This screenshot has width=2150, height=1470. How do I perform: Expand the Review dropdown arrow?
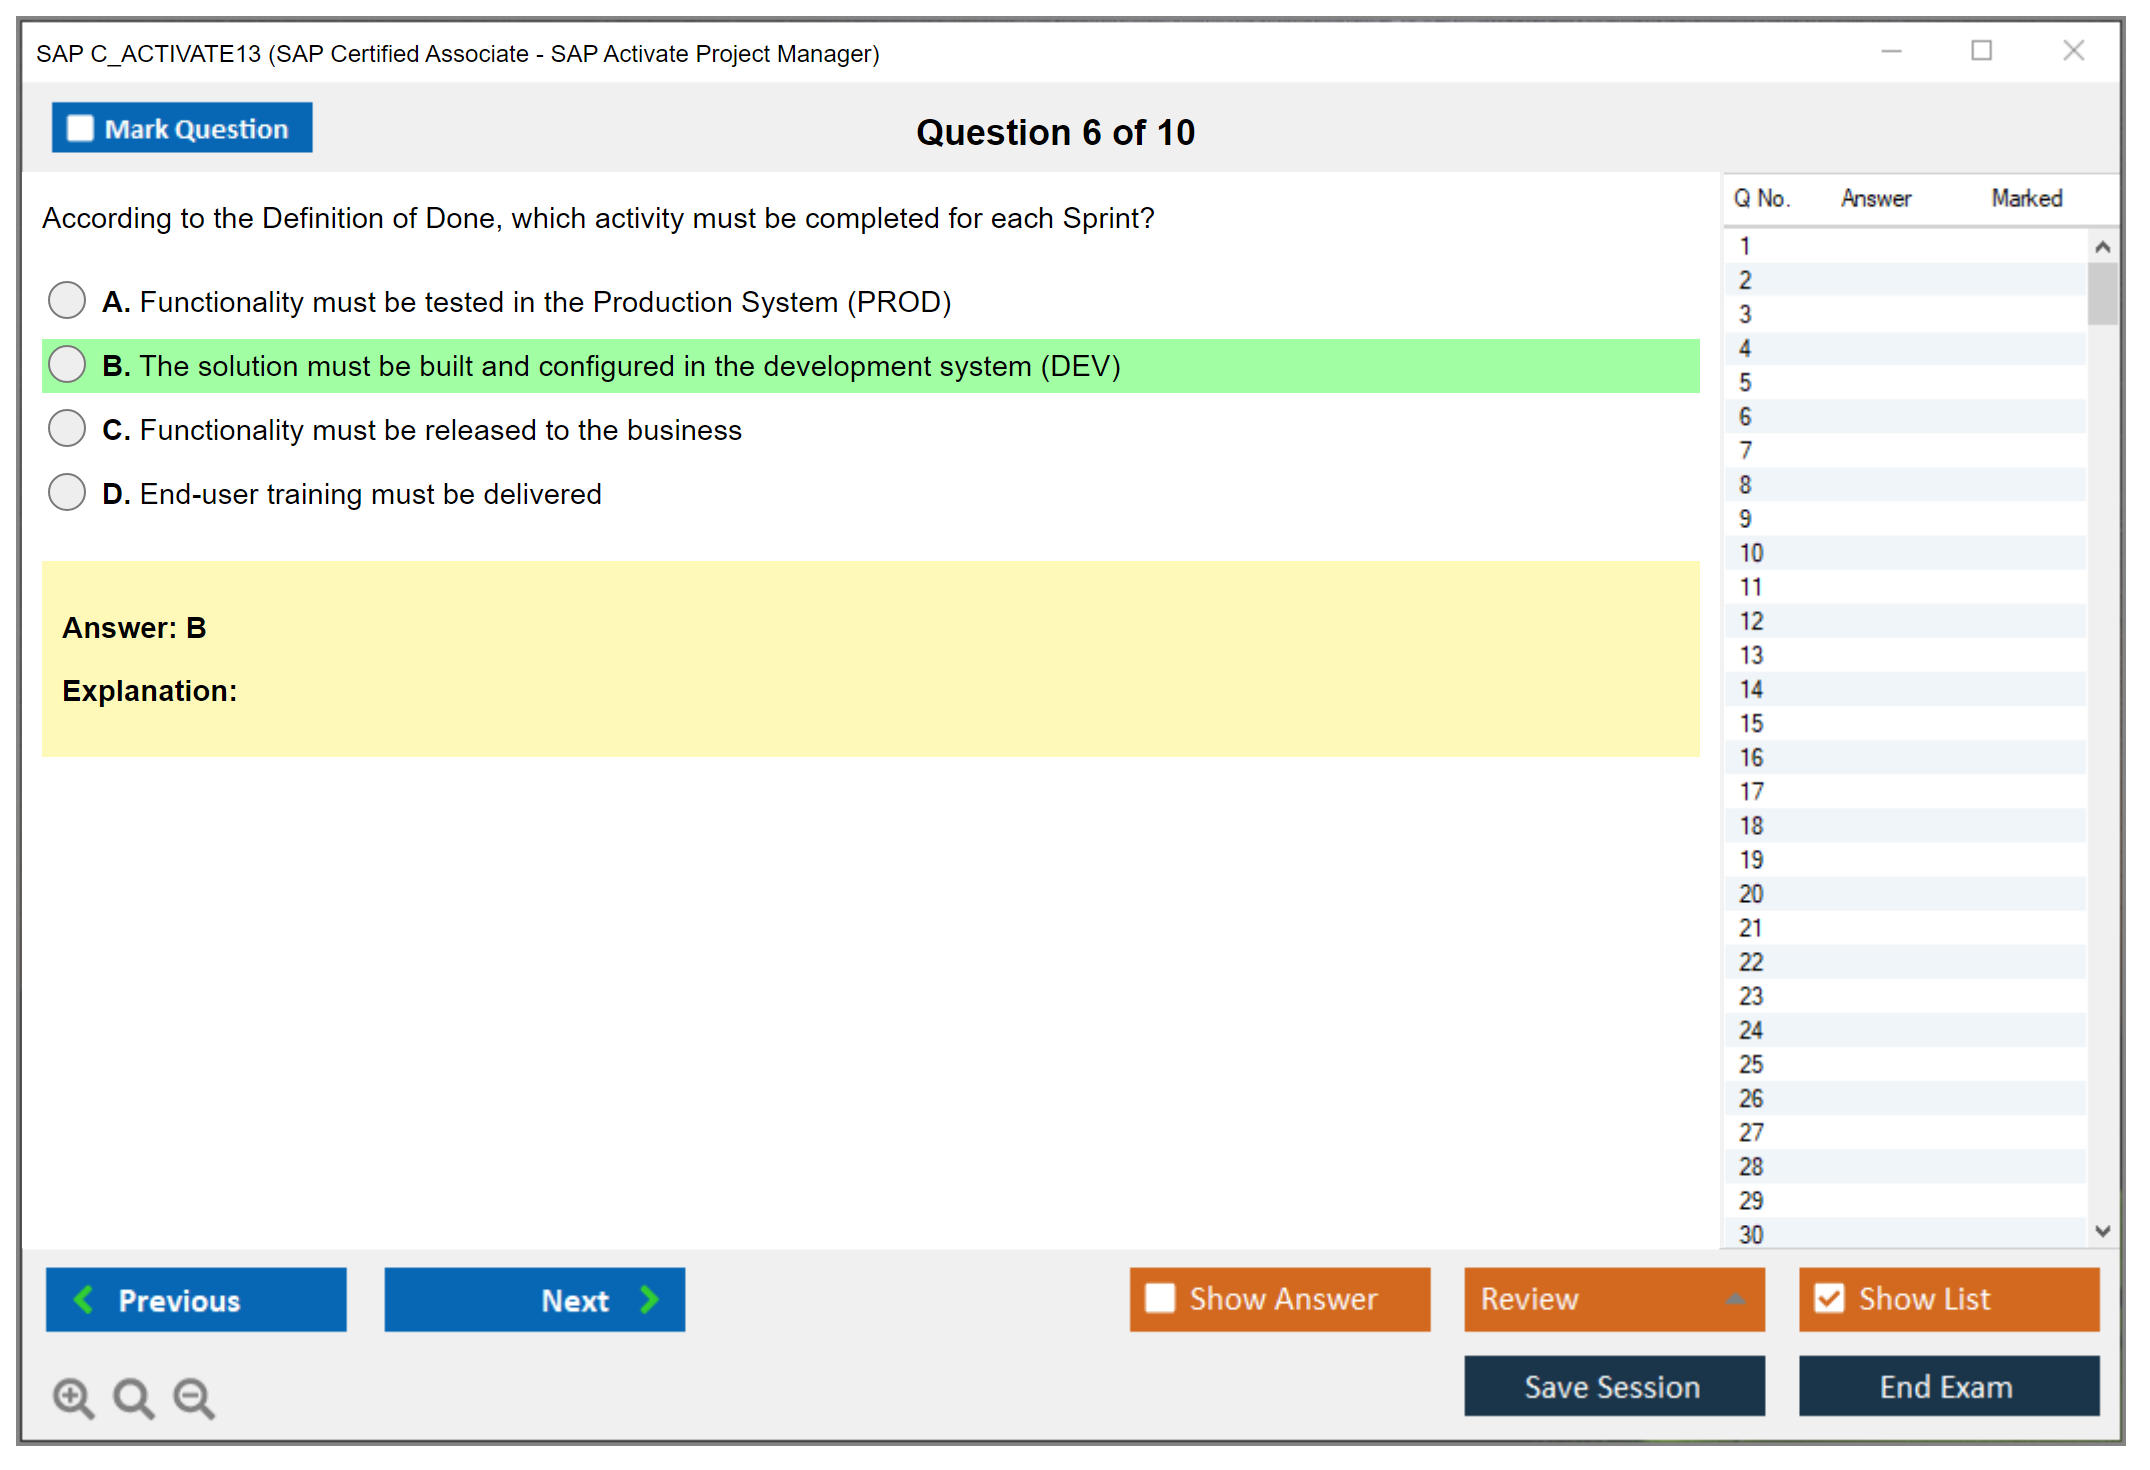(x=1735, y=1299)
